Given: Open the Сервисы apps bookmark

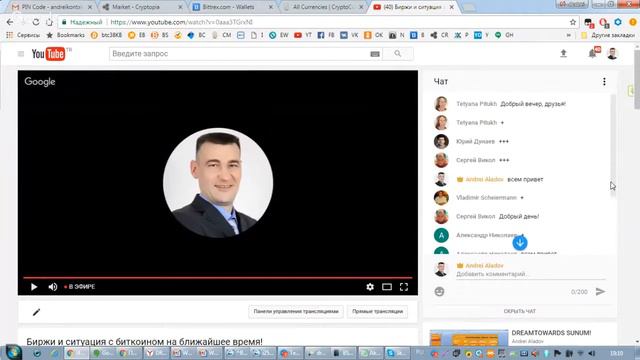Looking at the screenshot, I should pos(23,35).
